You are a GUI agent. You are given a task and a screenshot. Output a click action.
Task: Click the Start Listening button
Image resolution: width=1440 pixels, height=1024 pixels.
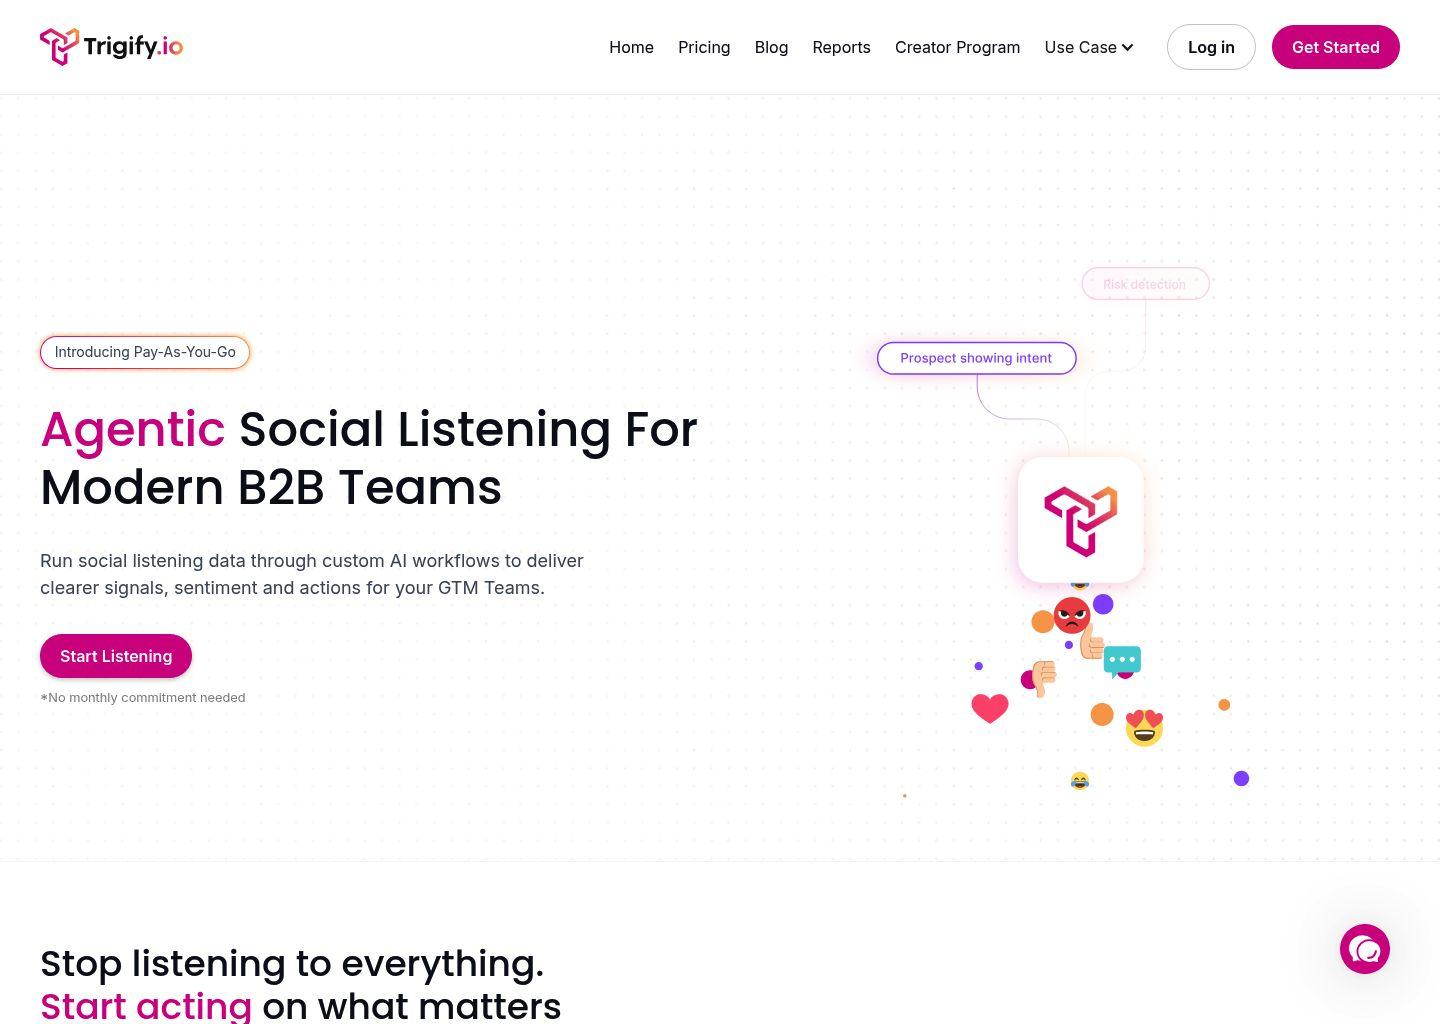click(x=115, y=656)
